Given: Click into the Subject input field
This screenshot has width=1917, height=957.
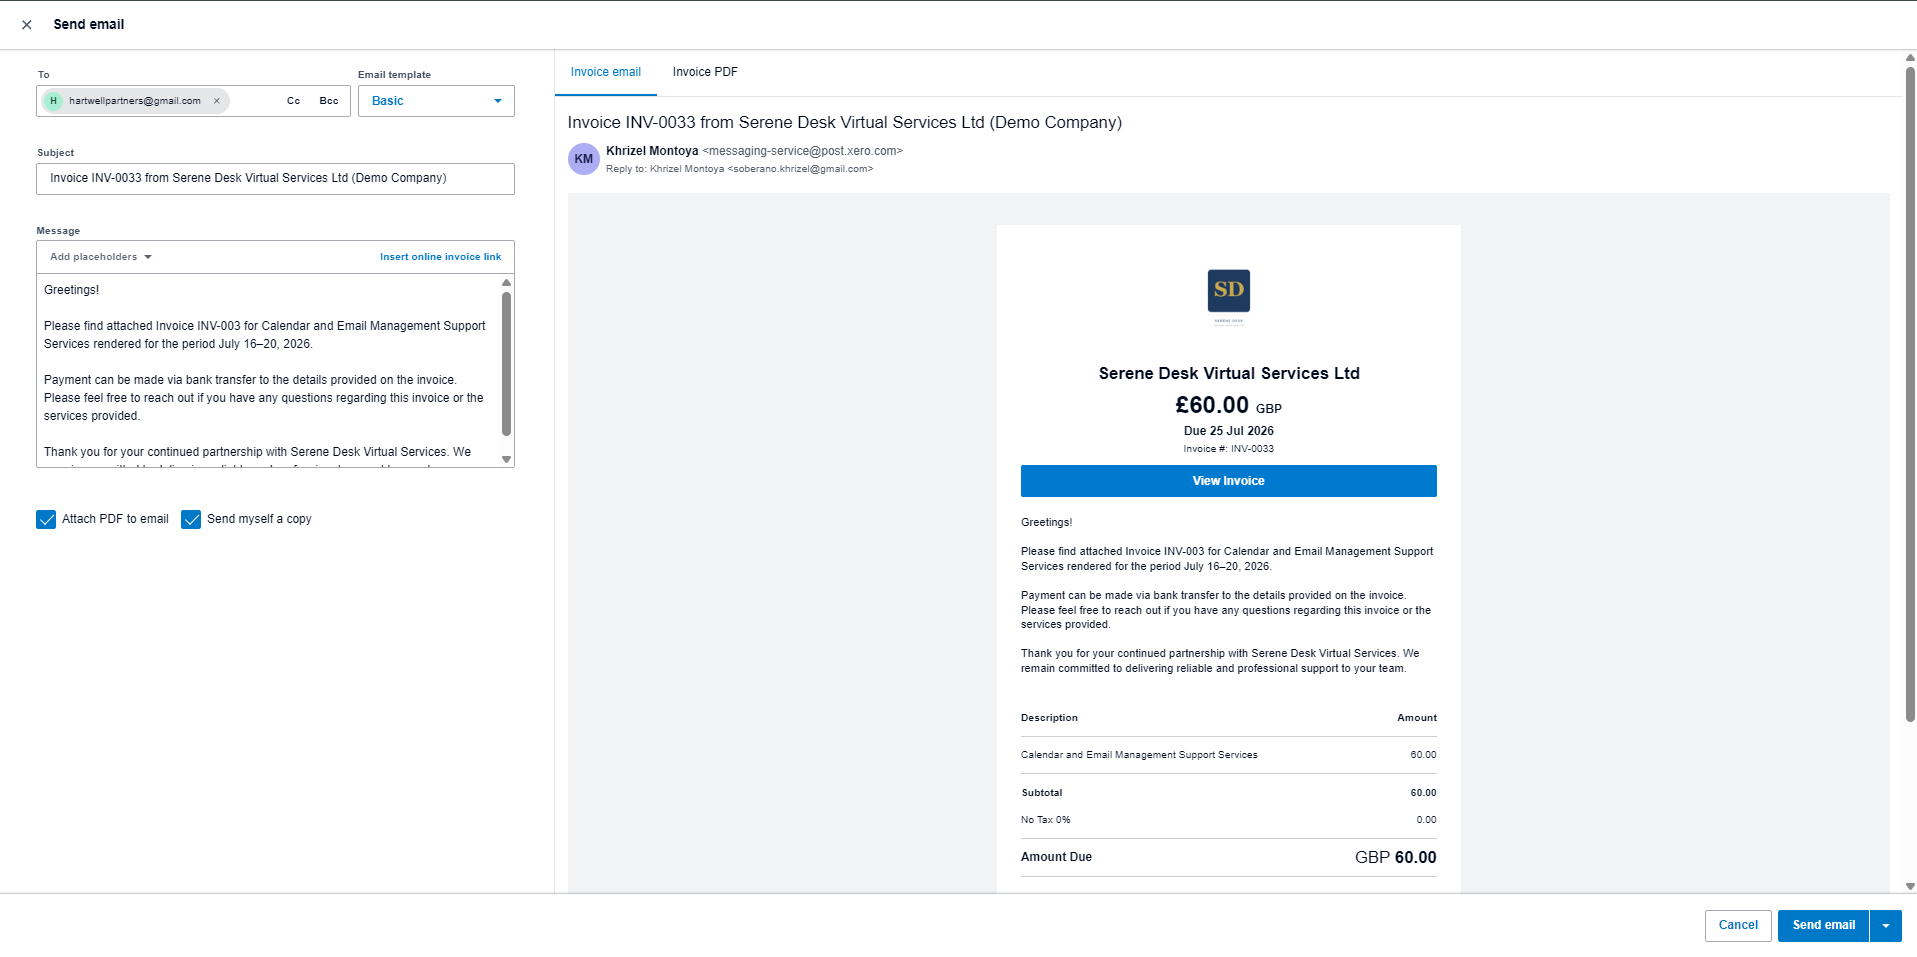Looking at the screenshot, I should (x=275, y=179).
